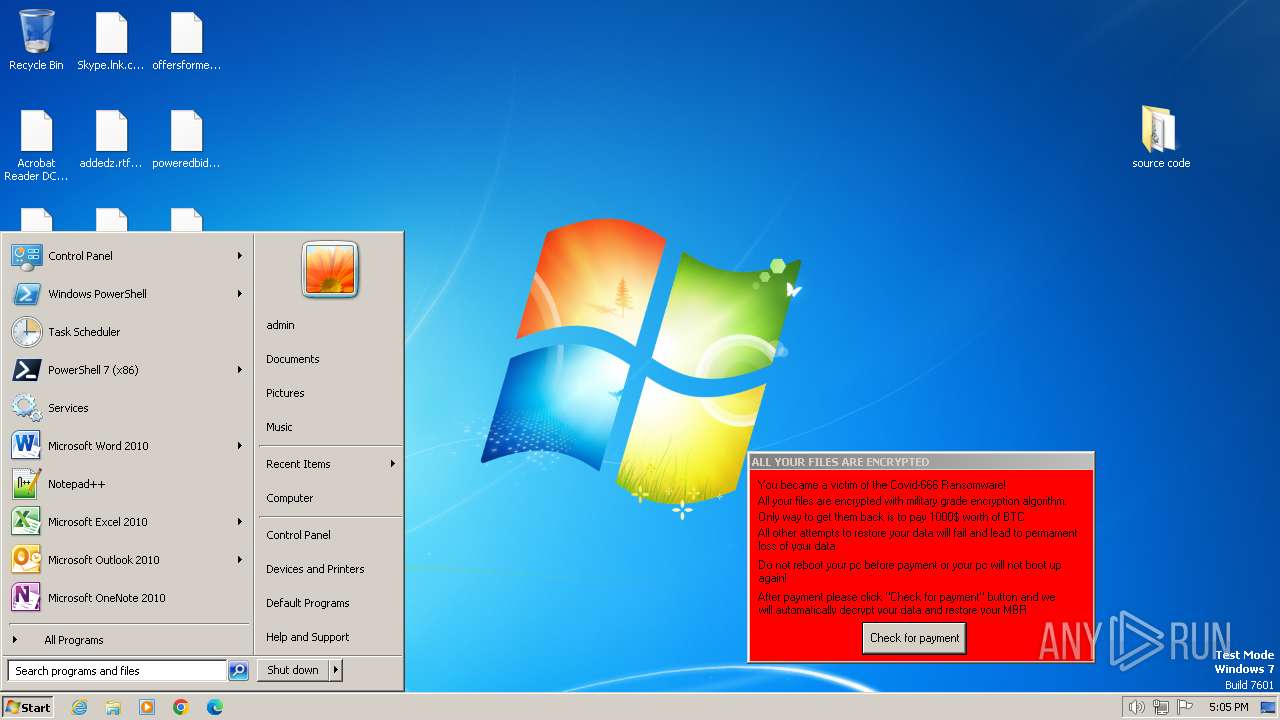Expand the Microsoft Word 2010 recent files arrow
The width and height of the screenshot is (1280, 720).
(240, 446)
